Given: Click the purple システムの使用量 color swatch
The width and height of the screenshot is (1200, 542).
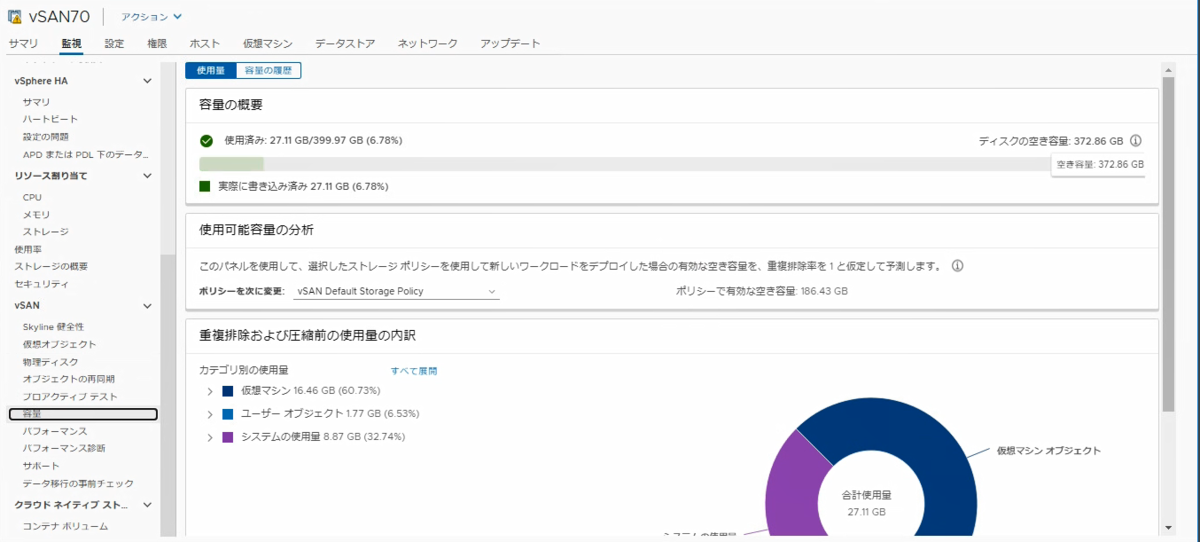Looking at the screenshot, I should coord(228,437).
